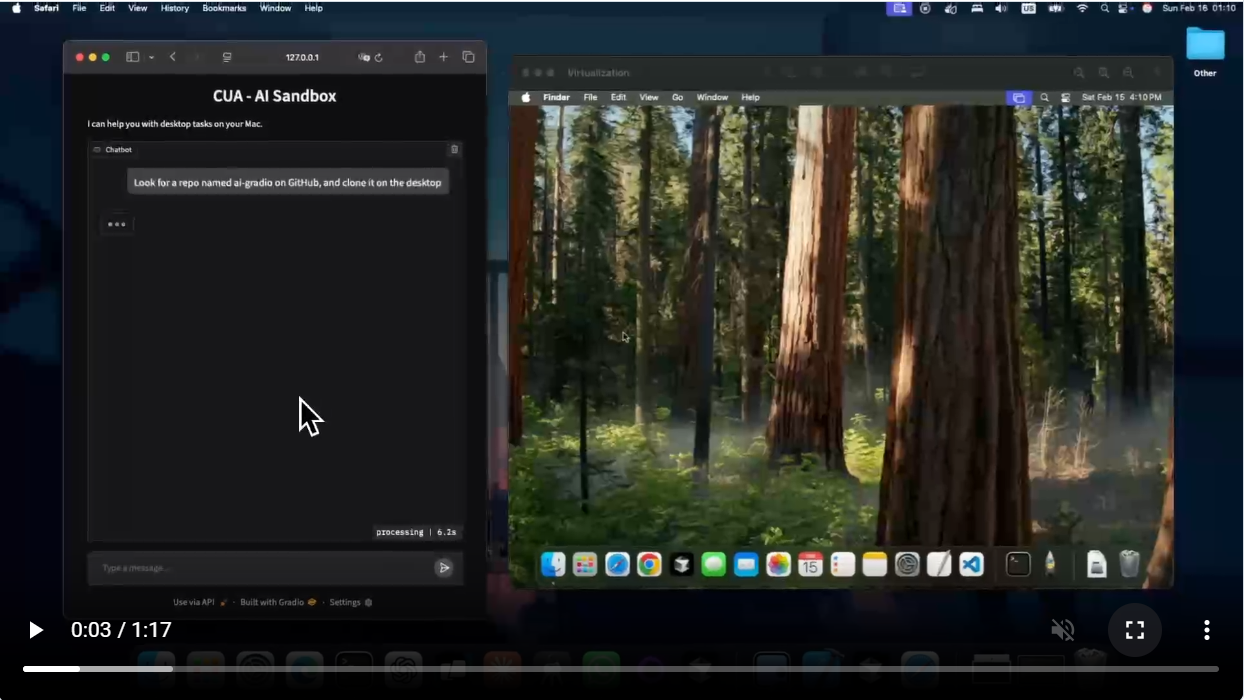Open System Settings in the VM dock

pyautogui.click(x=907, y=564)
